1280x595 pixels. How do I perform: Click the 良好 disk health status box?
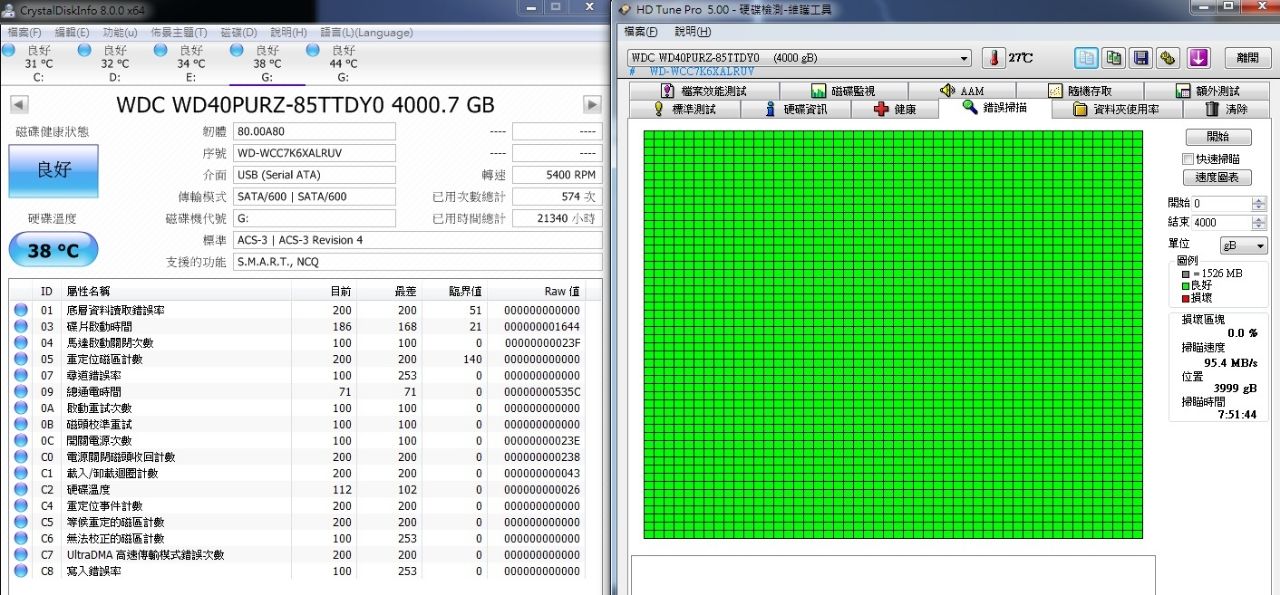tap(54, 171)
